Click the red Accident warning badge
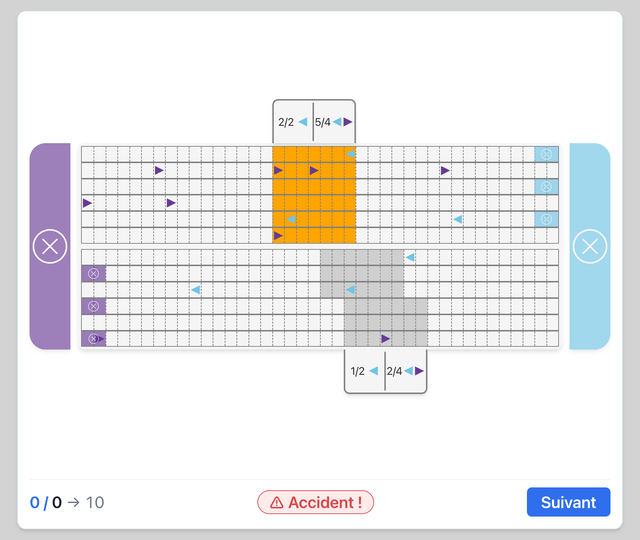The image size is (640, 540). coord(316,502)
